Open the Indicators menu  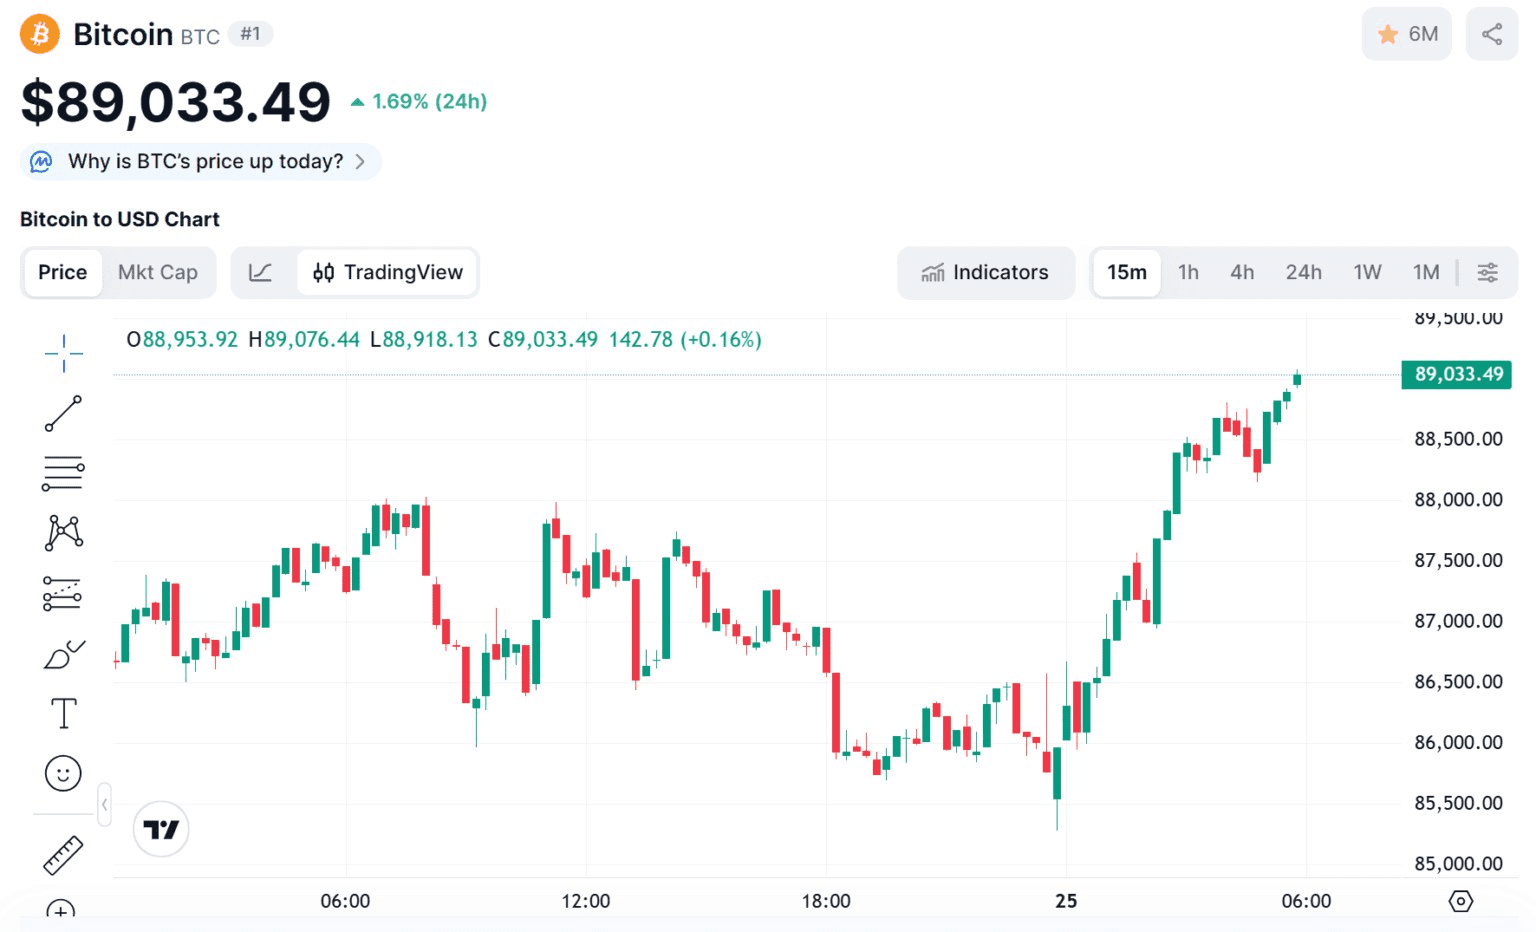tap(986, 272)
